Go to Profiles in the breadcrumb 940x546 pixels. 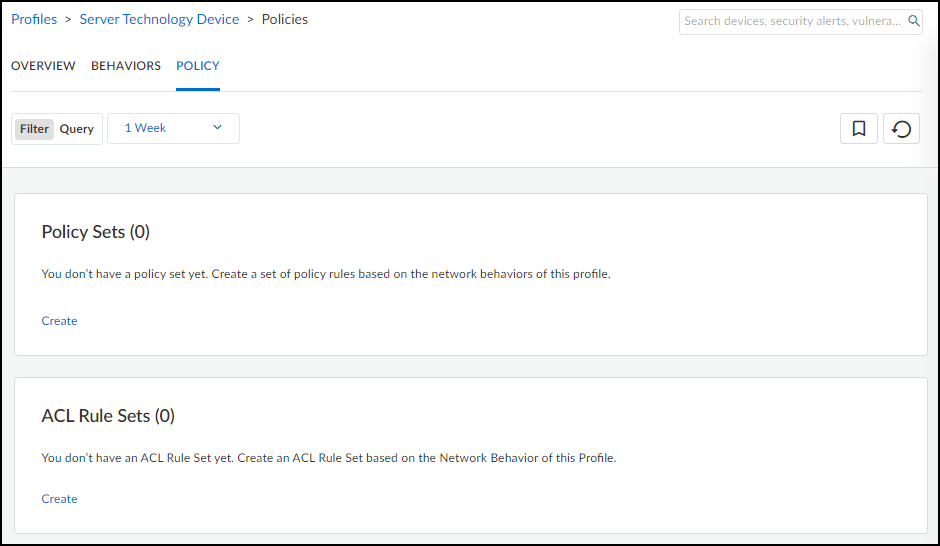pos(34,20)
